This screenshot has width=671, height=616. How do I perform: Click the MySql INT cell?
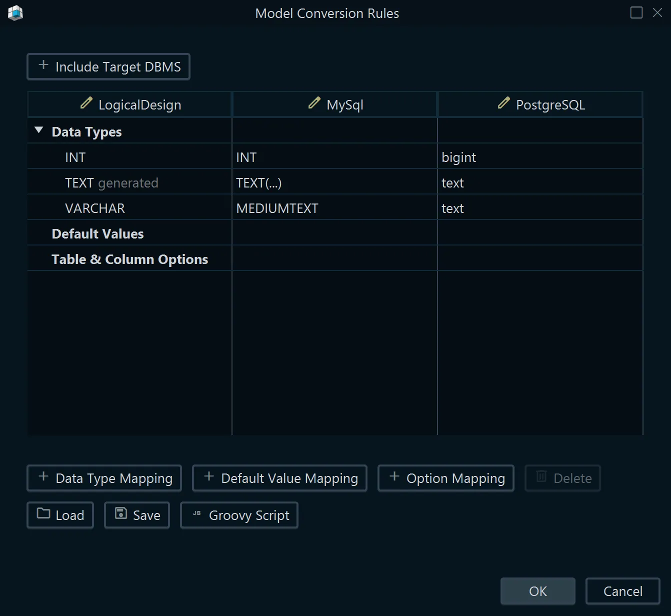pos(335,157)
